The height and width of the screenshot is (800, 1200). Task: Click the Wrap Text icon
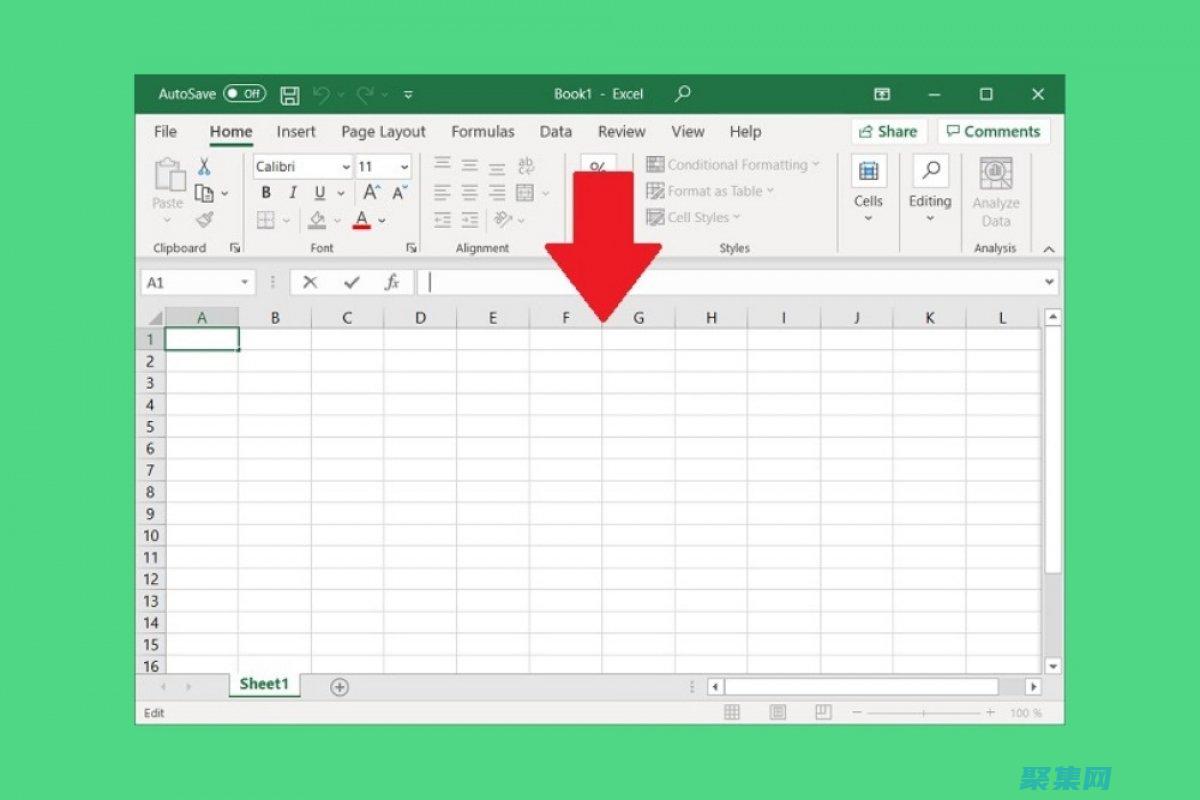point(526,166)
